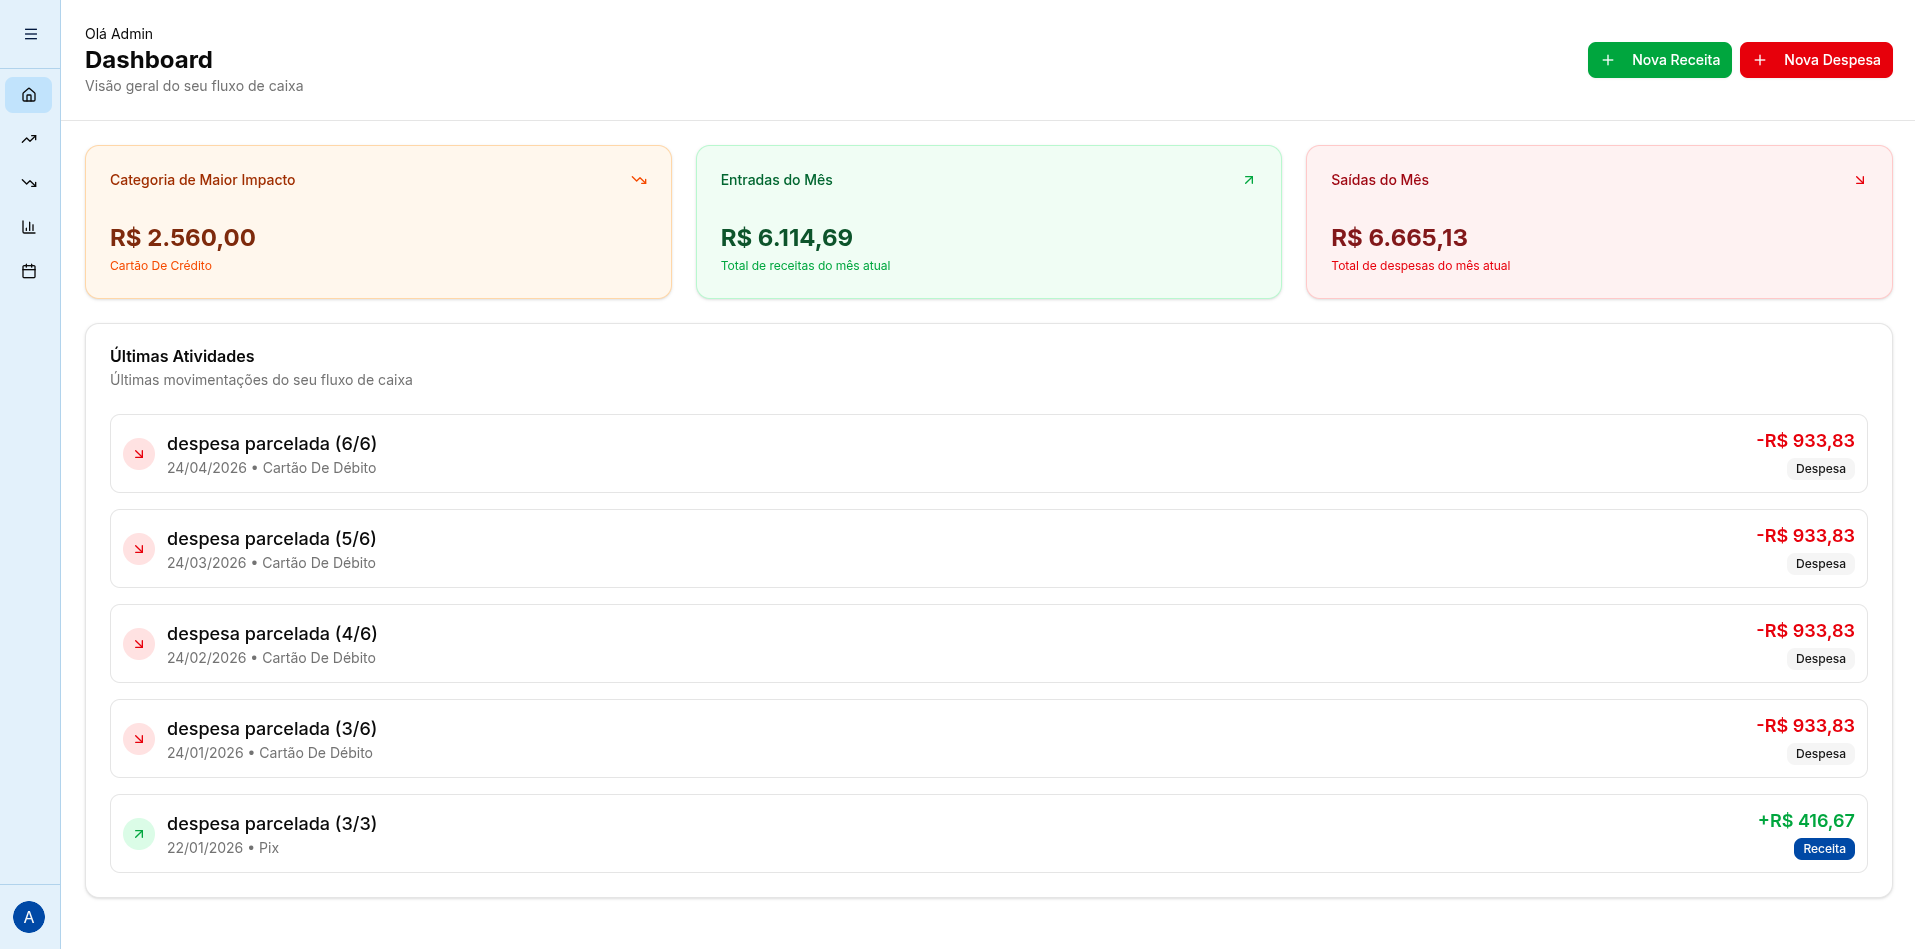Open the despesa parcelada (6/6) entry
Viewport: 1915px width, 949px height.
click(x=988, y=454)
